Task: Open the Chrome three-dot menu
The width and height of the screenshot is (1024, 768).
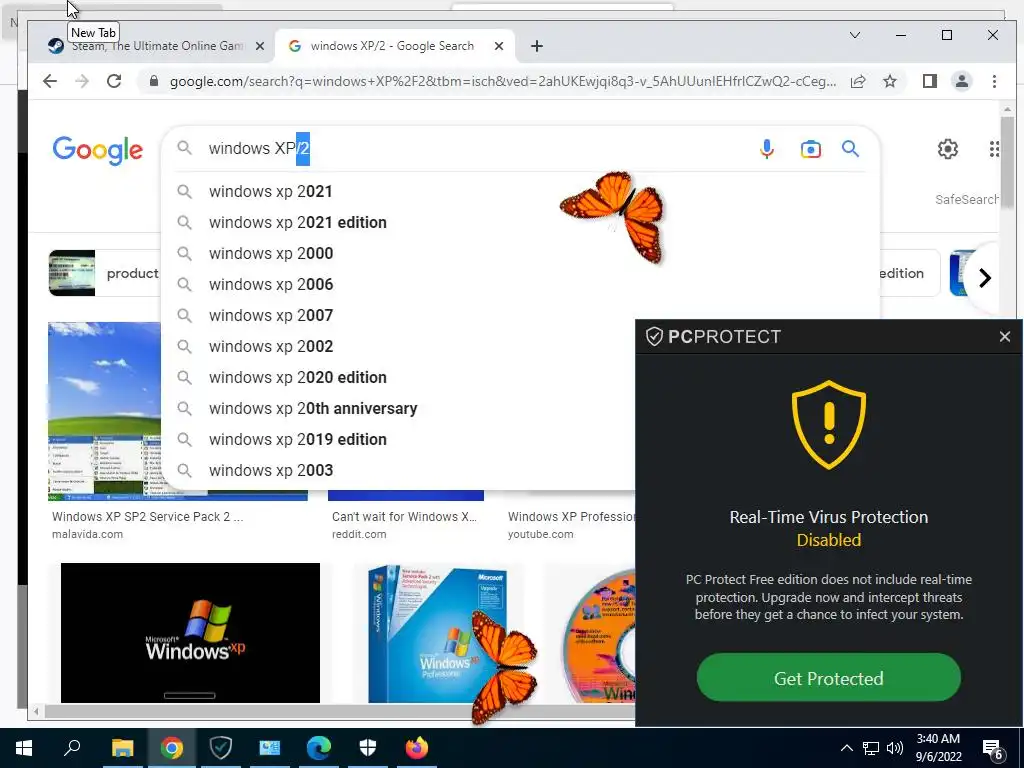Action: pyautogui.click(x=994, y=81)
